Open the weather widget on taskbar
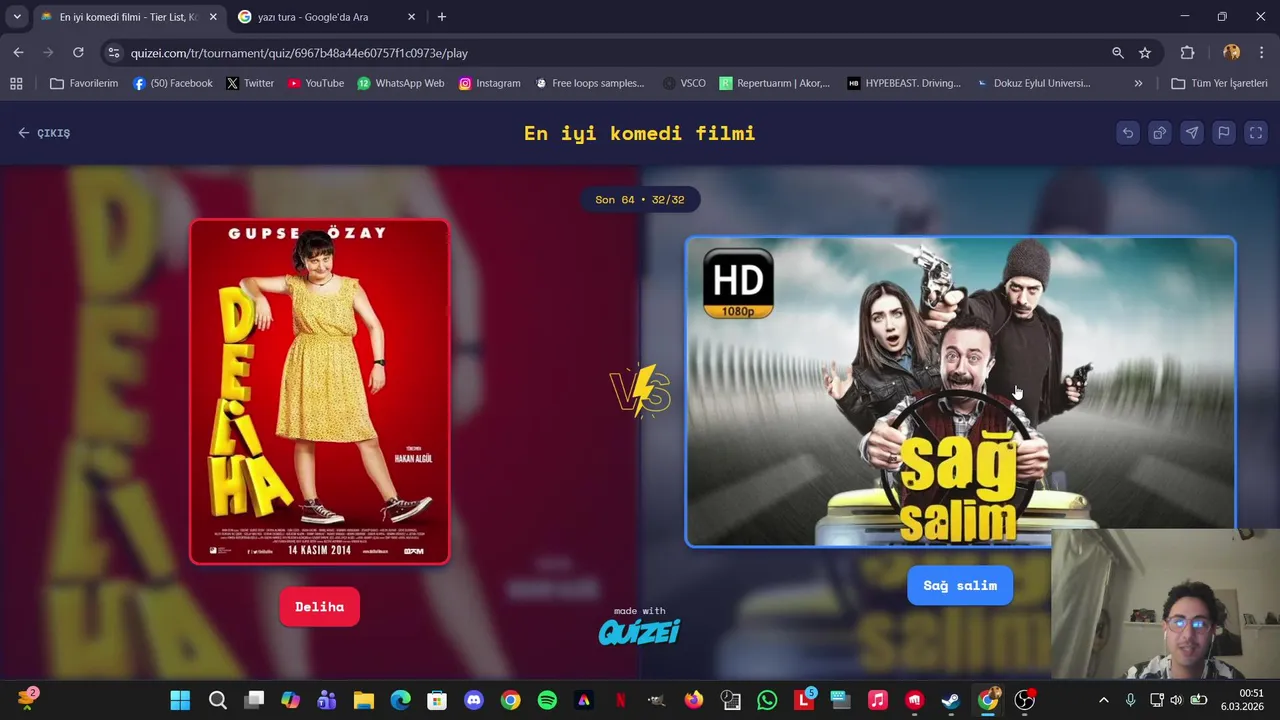This screenshot has height=720, width=1280. point(26,699)
